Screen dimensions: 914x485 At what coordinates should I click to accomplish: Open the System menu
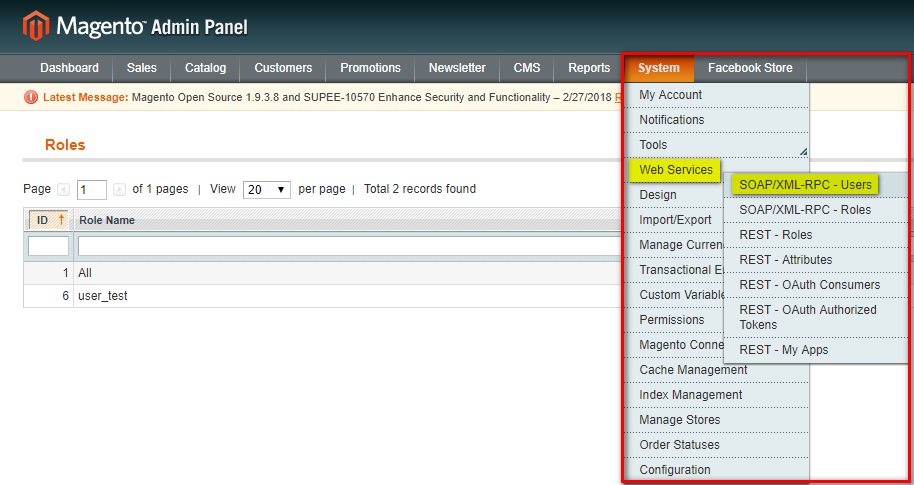click(x=659, y=68)
